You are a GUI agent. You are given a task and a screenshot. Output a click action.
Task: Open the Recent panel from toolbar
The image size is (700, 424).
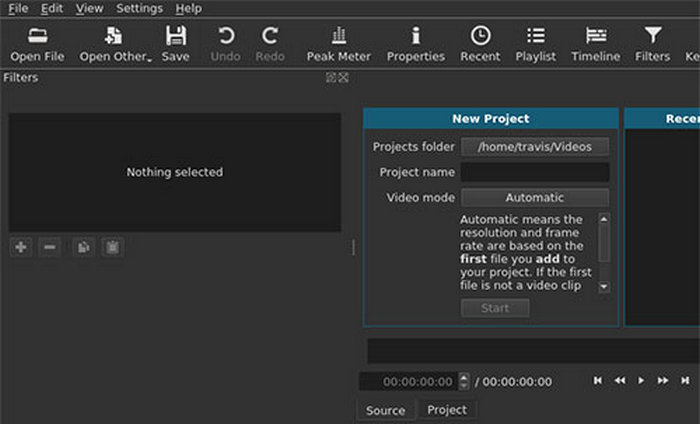pyautogui.click(x=480, y=44)
